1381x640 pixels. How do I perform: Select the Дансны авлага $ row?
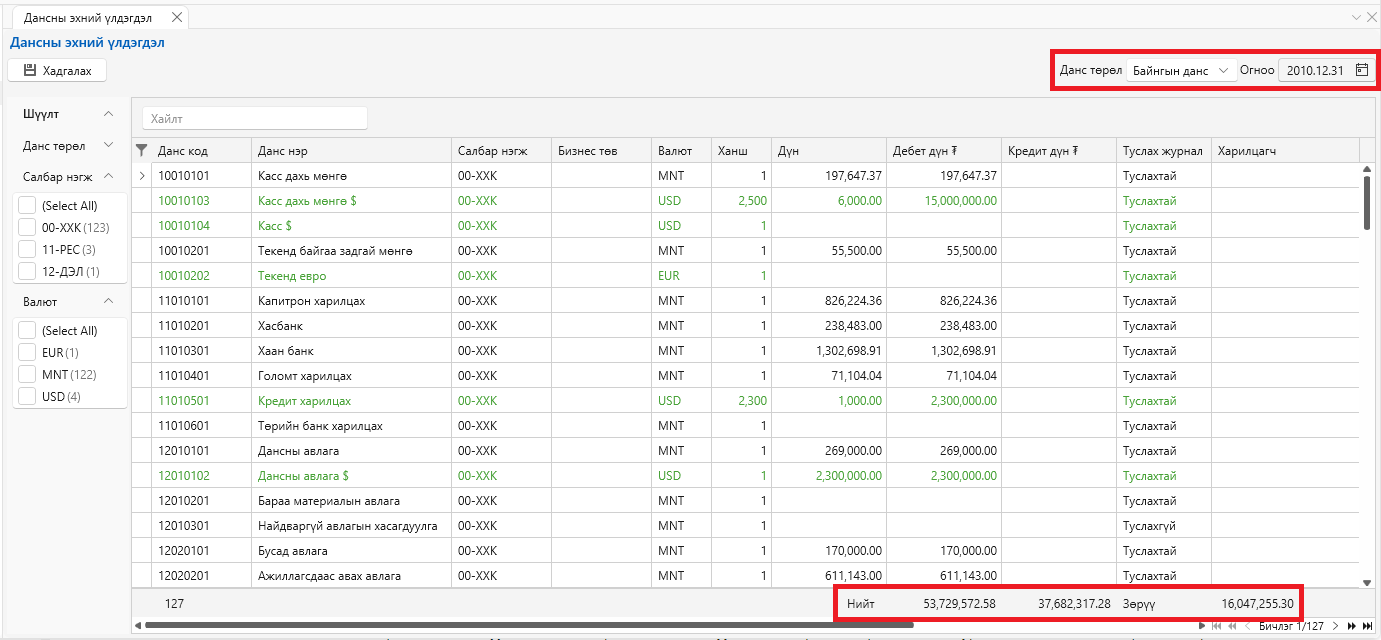click(x=745, y=476)
